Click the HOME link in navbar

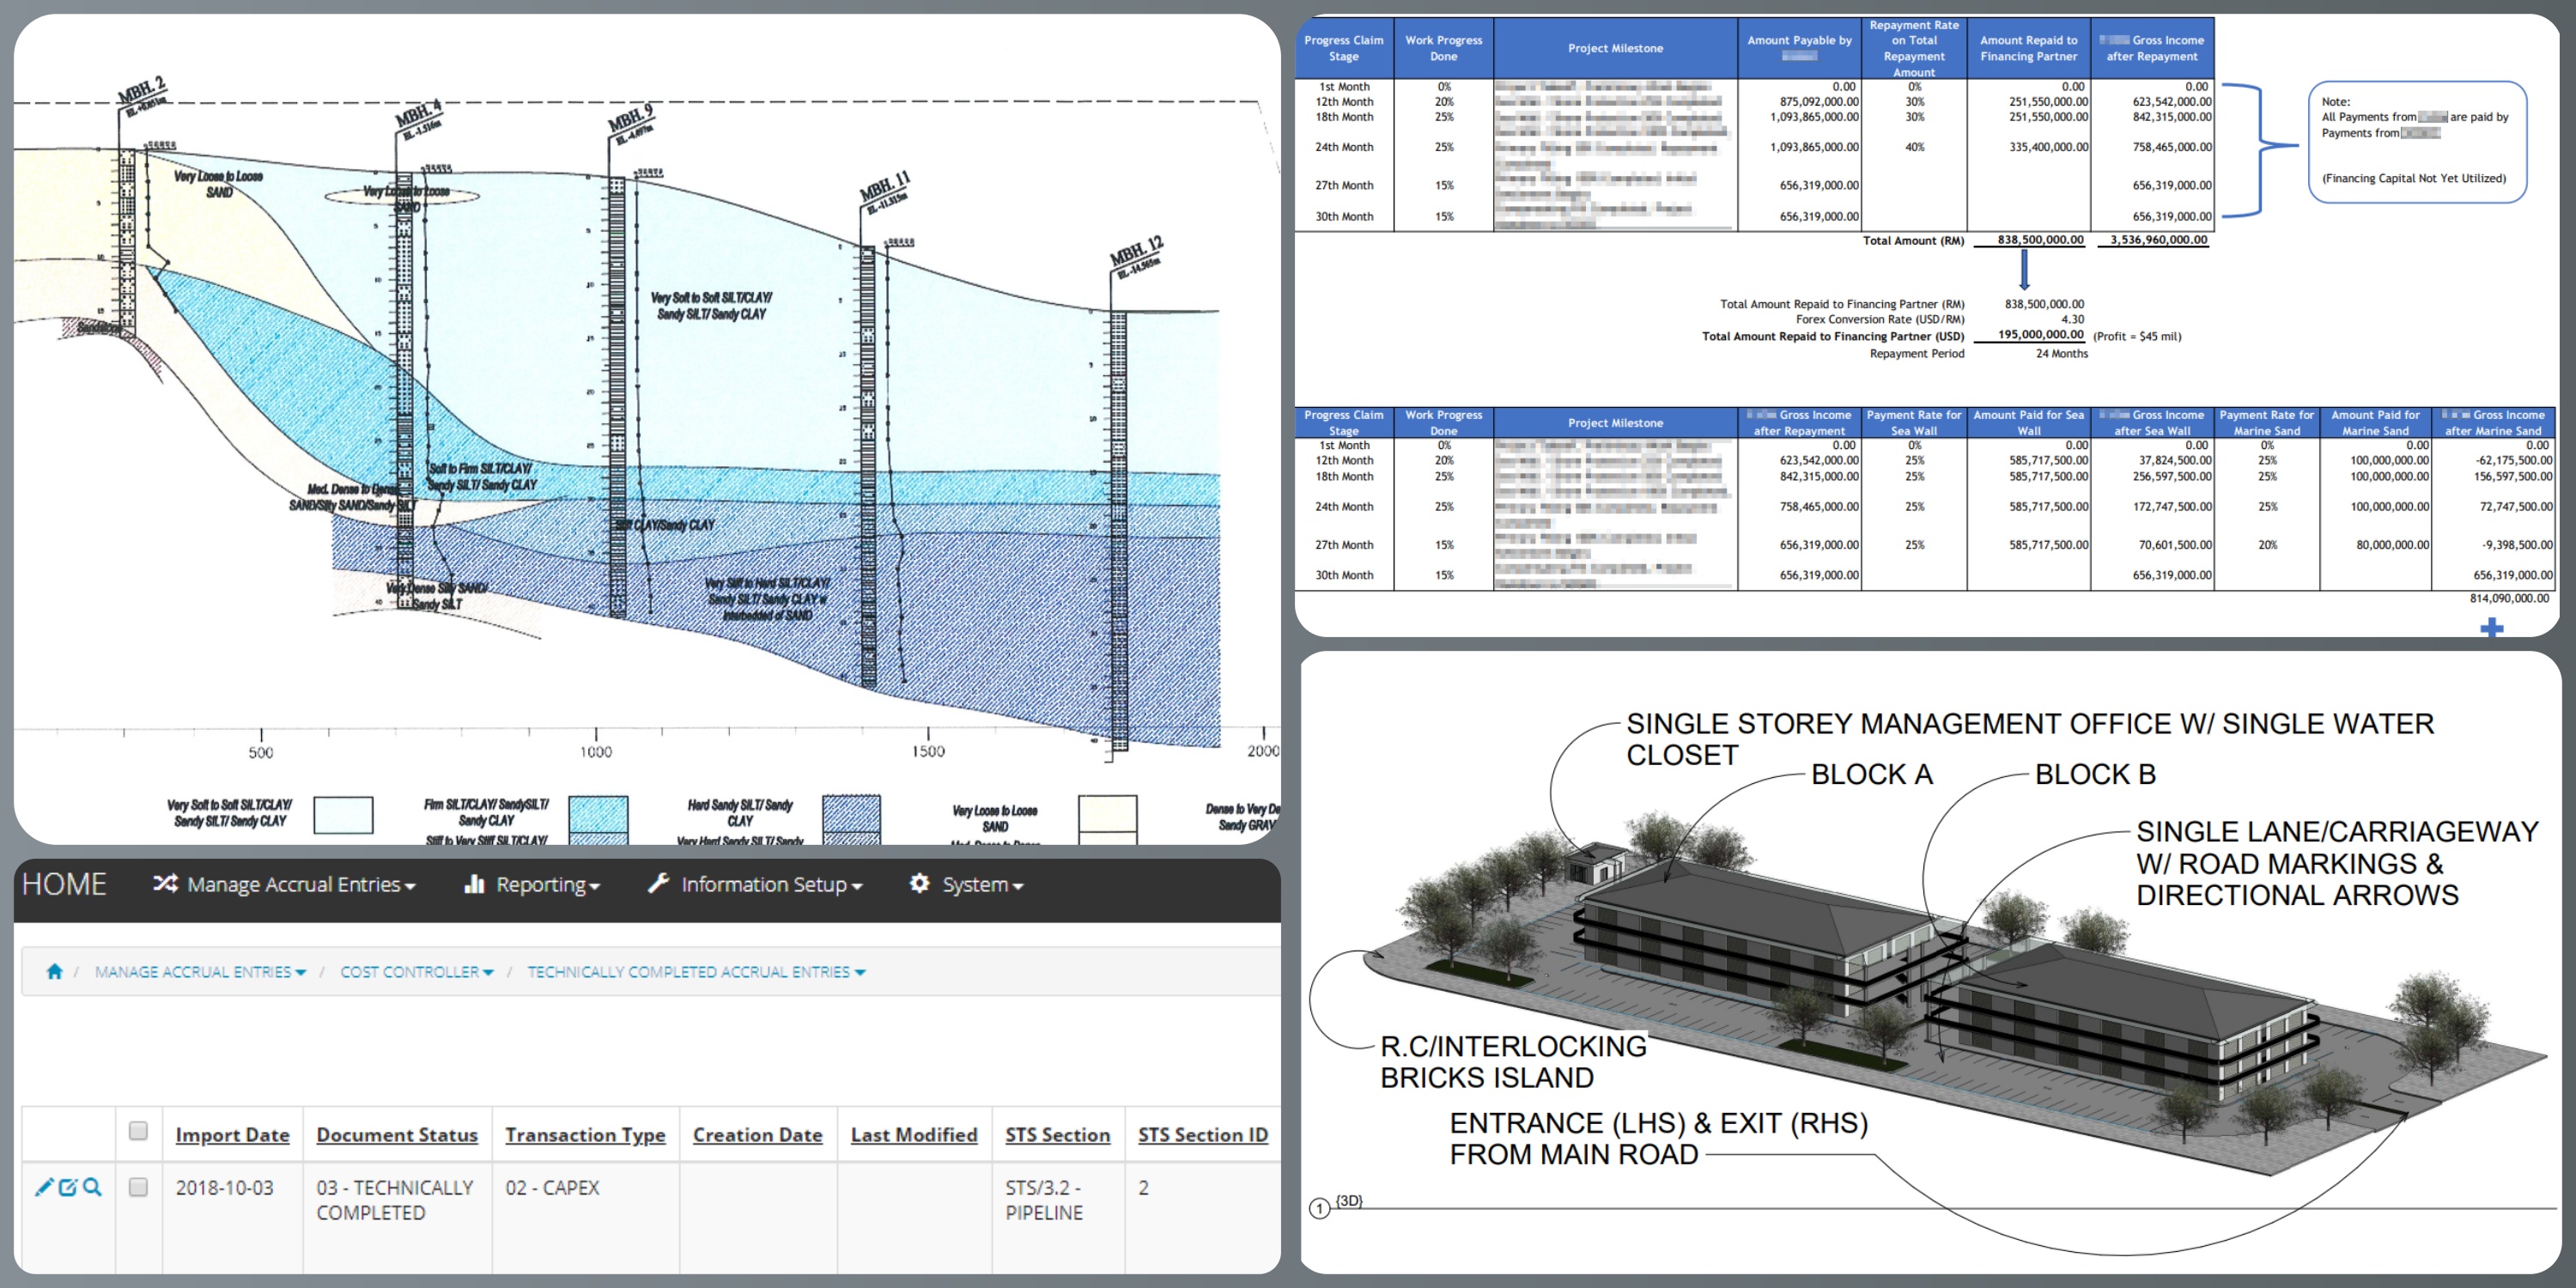click(x=64, y=884)
